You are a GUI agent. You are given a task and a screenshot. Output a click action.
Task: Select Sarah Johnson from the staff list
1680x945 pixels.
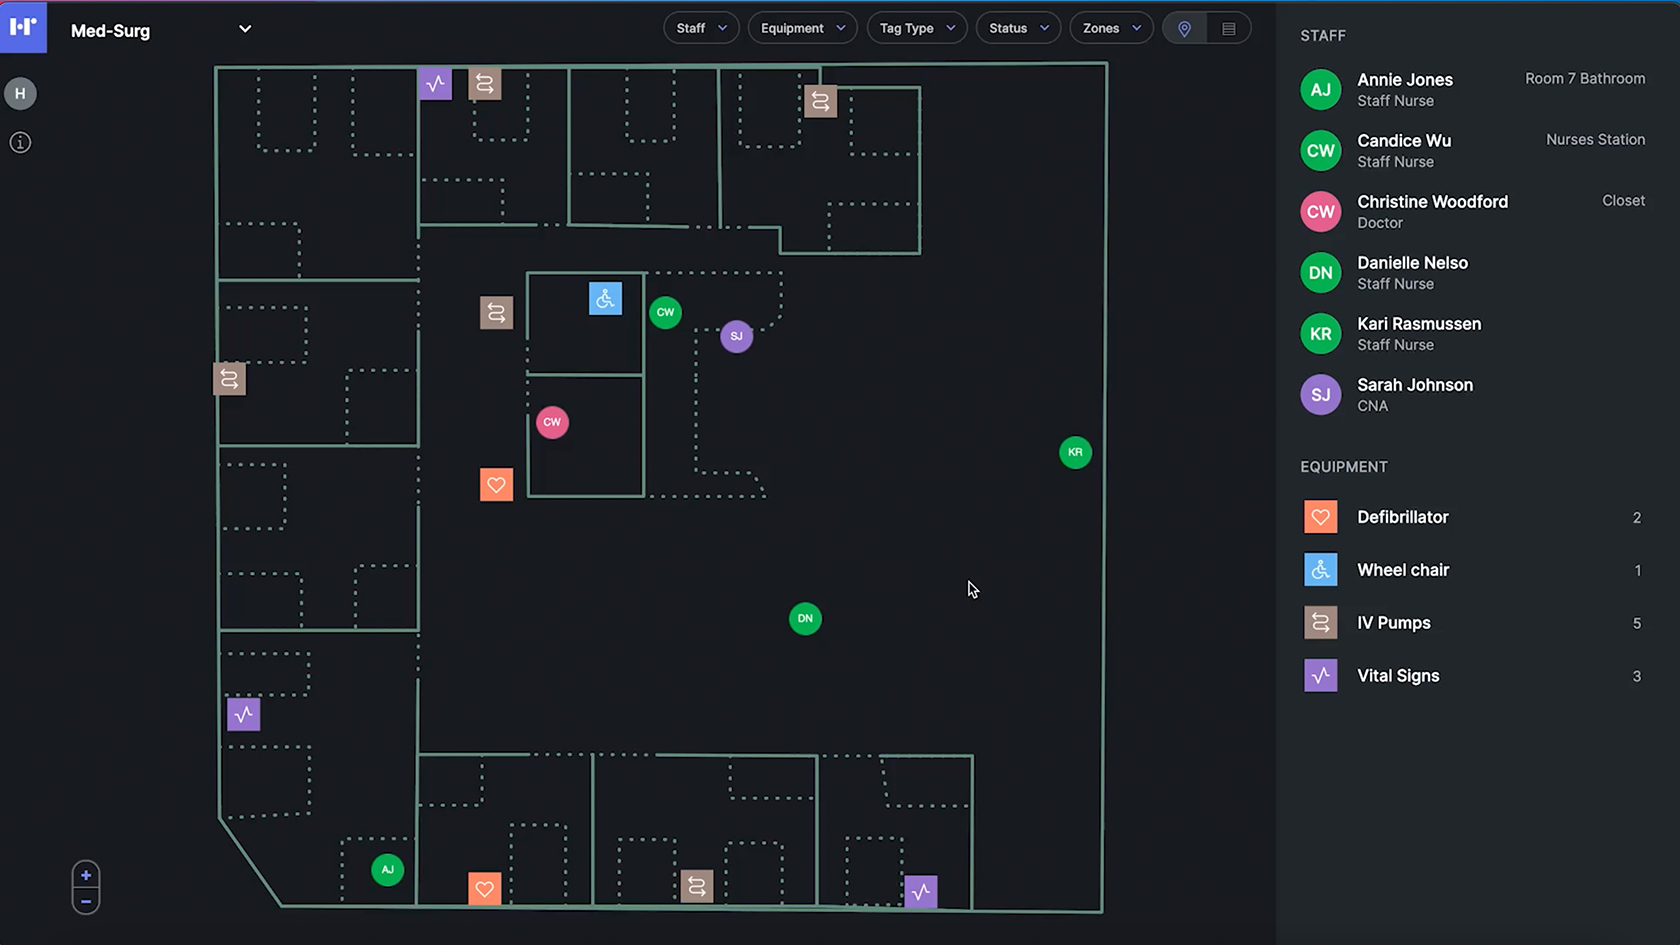coord(1414,394)
